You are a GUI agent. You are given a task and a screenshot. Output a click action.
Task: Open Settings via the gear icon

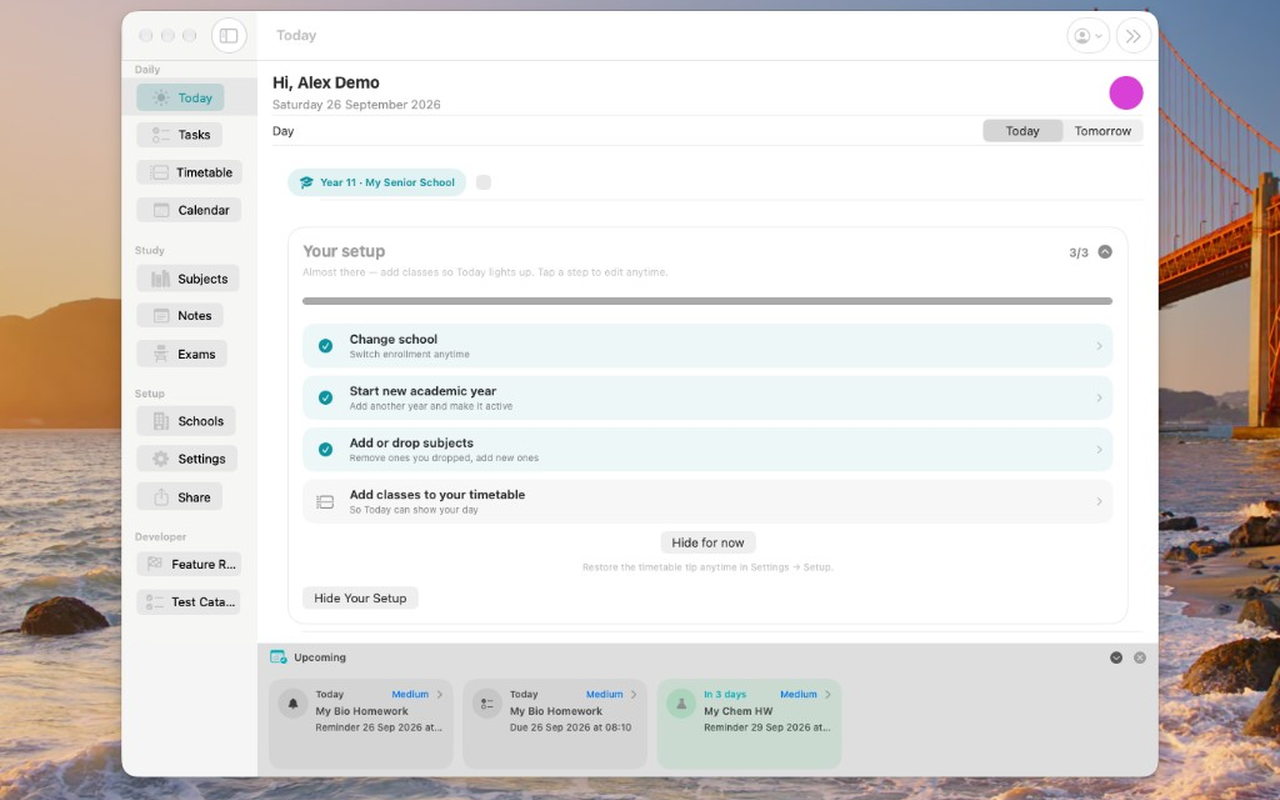coord(161,459)
